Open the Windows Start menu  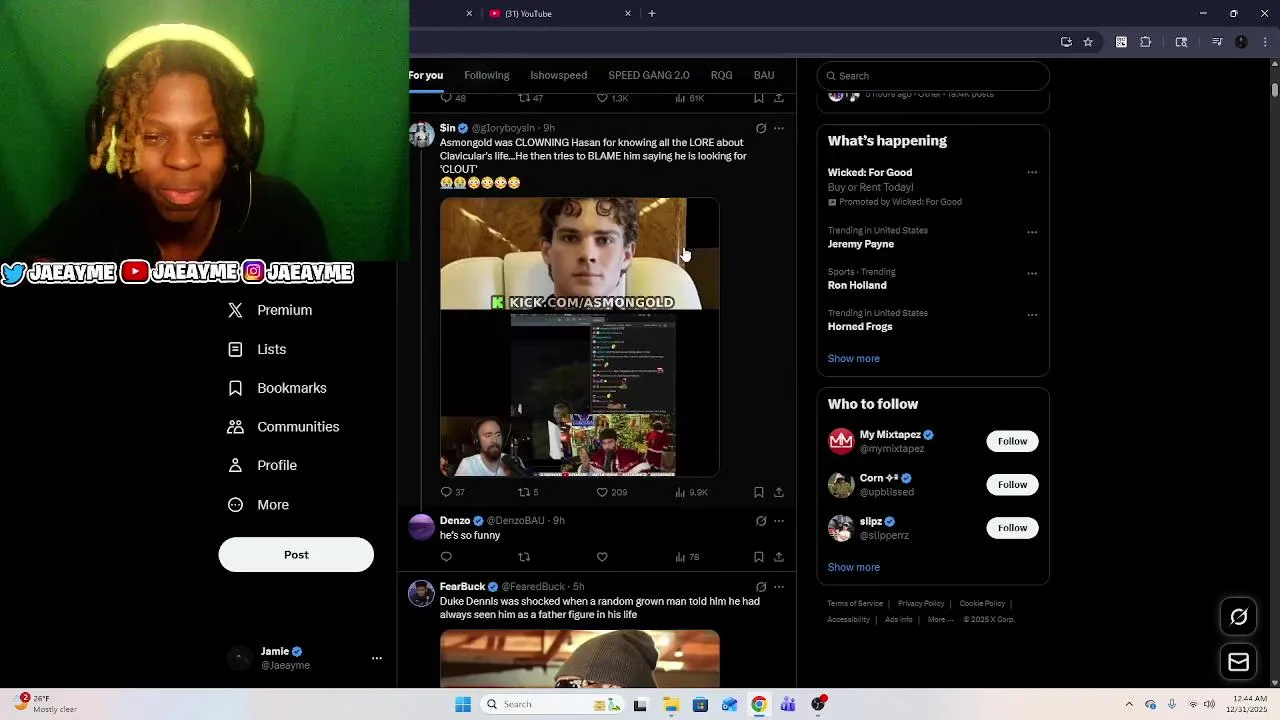point(463,704)
